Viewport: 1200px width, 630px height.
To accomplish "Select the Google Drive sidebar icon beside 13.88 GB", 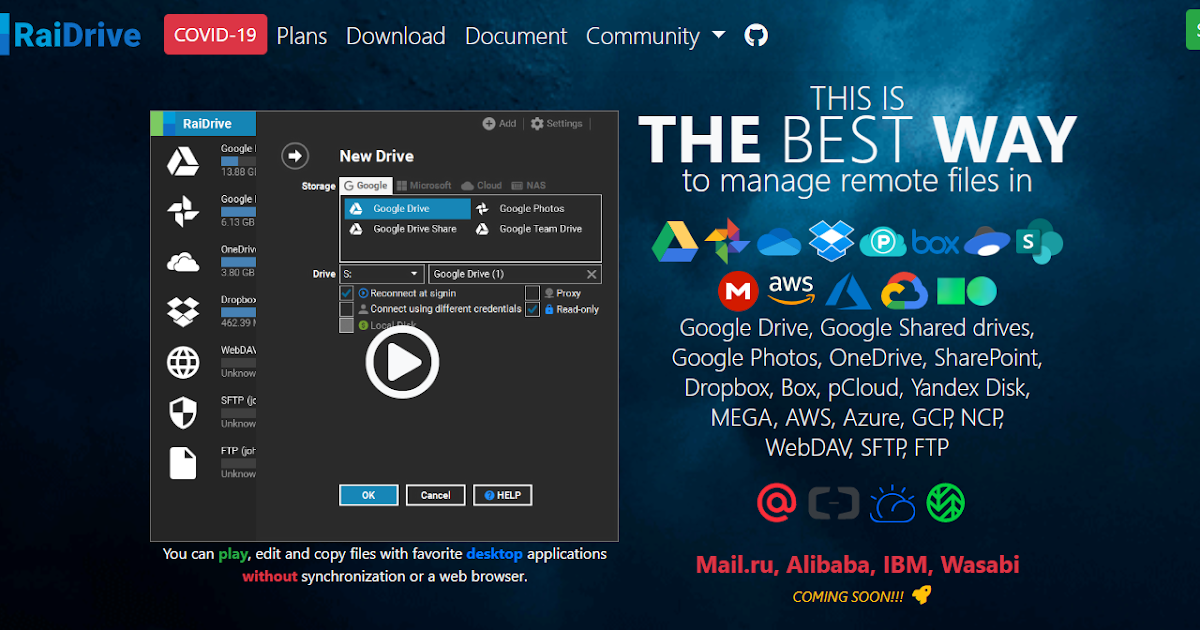I will (183, 160).
